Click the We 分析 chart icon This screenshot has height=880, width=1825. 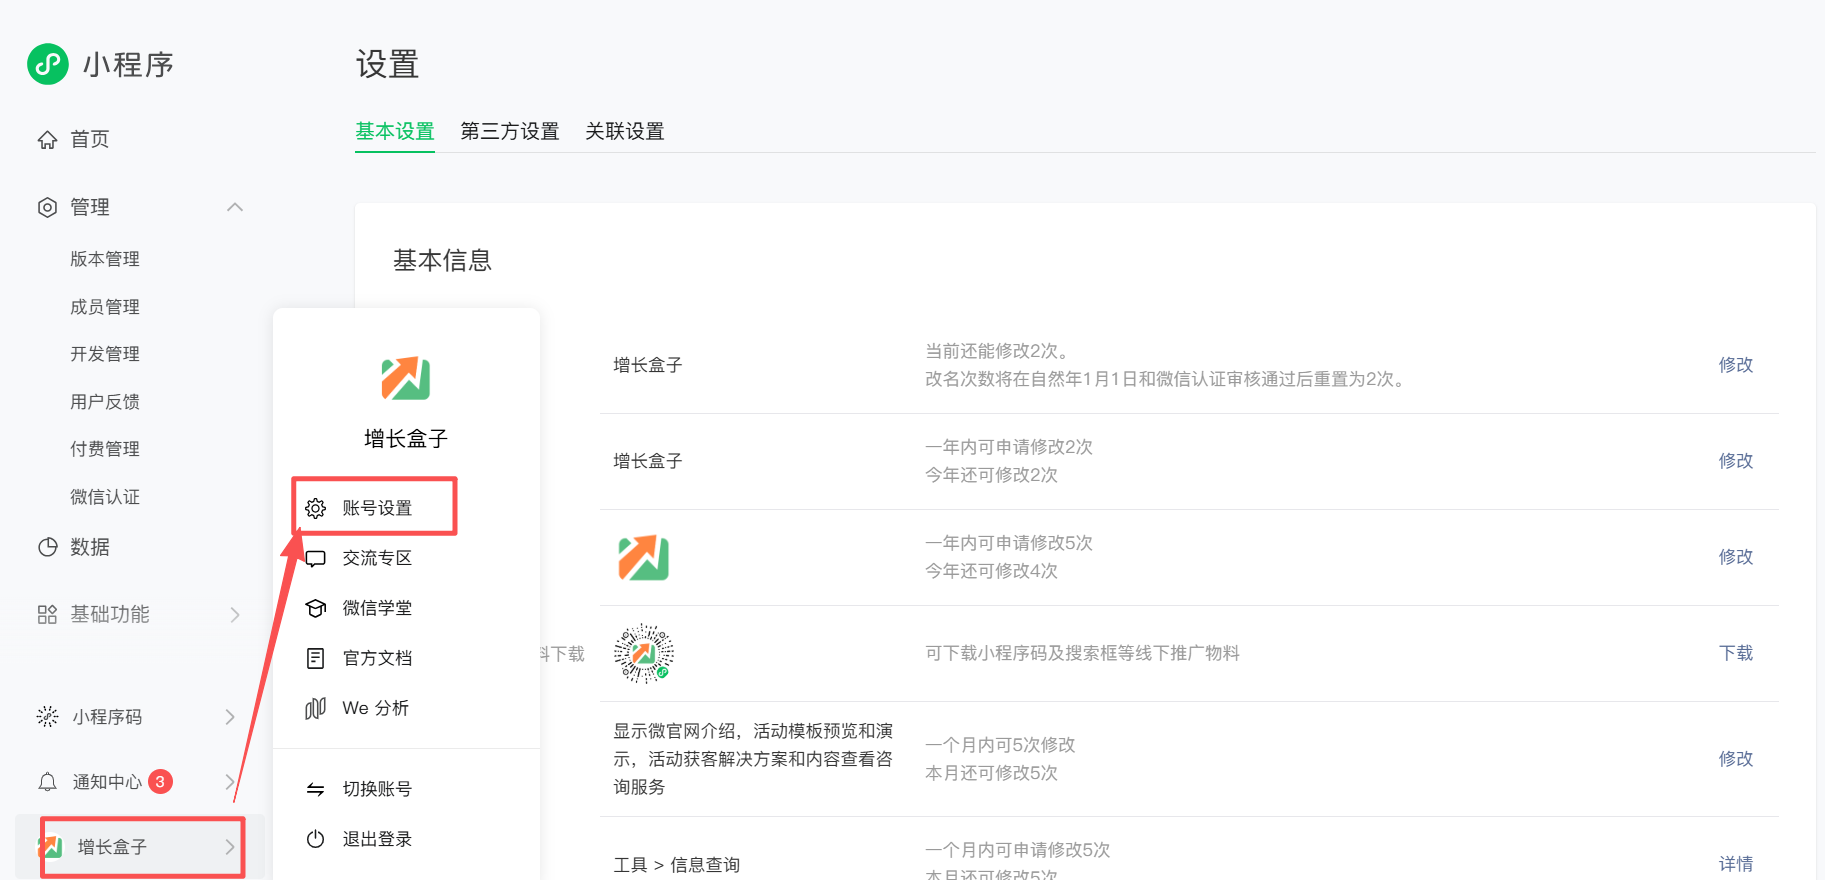click(316, 708)
